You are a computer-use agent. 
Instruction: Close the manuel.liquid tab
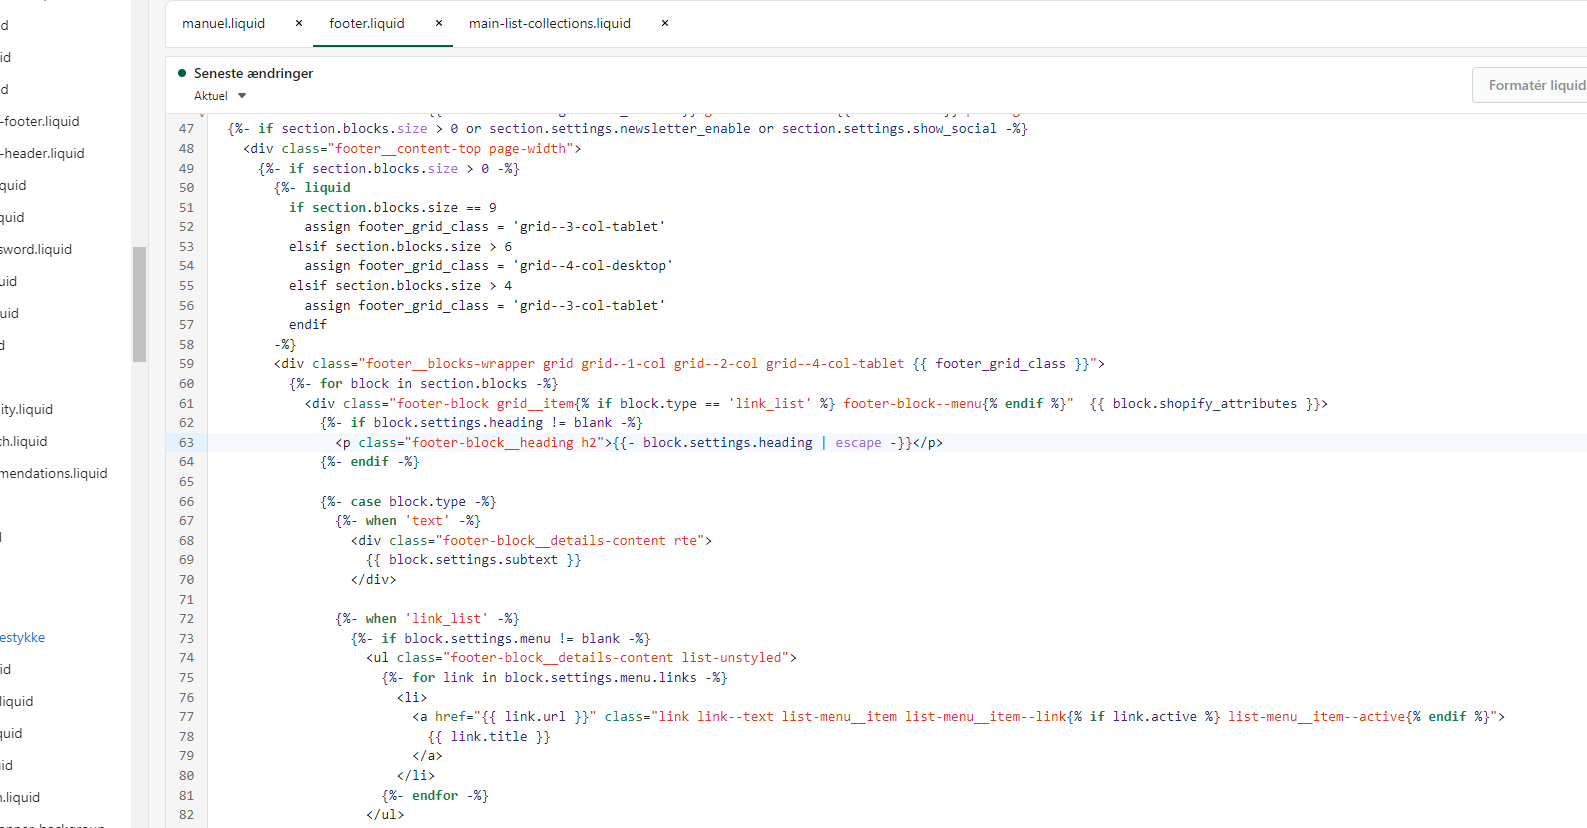299,23
